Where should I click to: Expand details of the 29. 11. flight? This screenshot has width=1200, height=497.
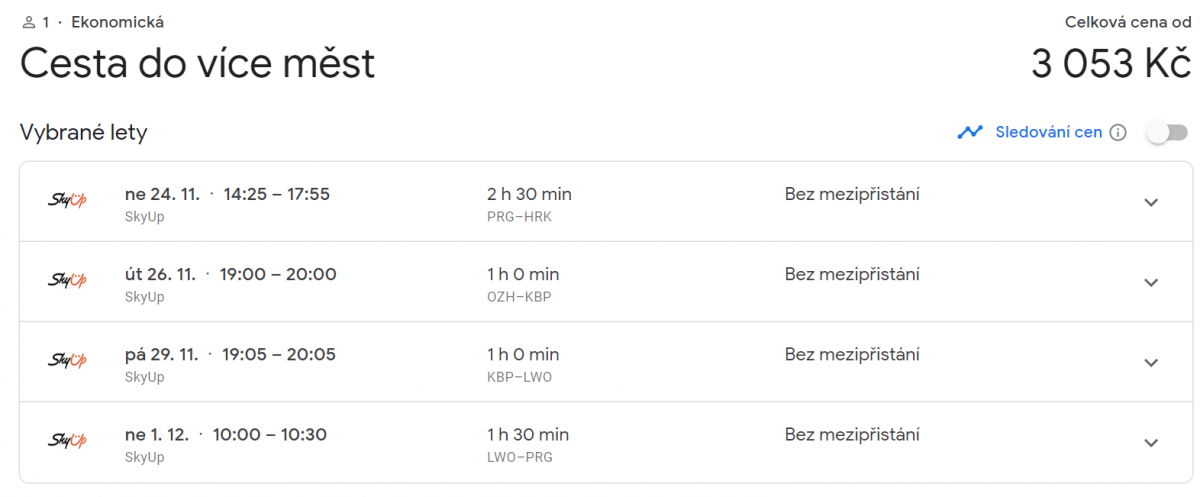(x=1151, y=362)
